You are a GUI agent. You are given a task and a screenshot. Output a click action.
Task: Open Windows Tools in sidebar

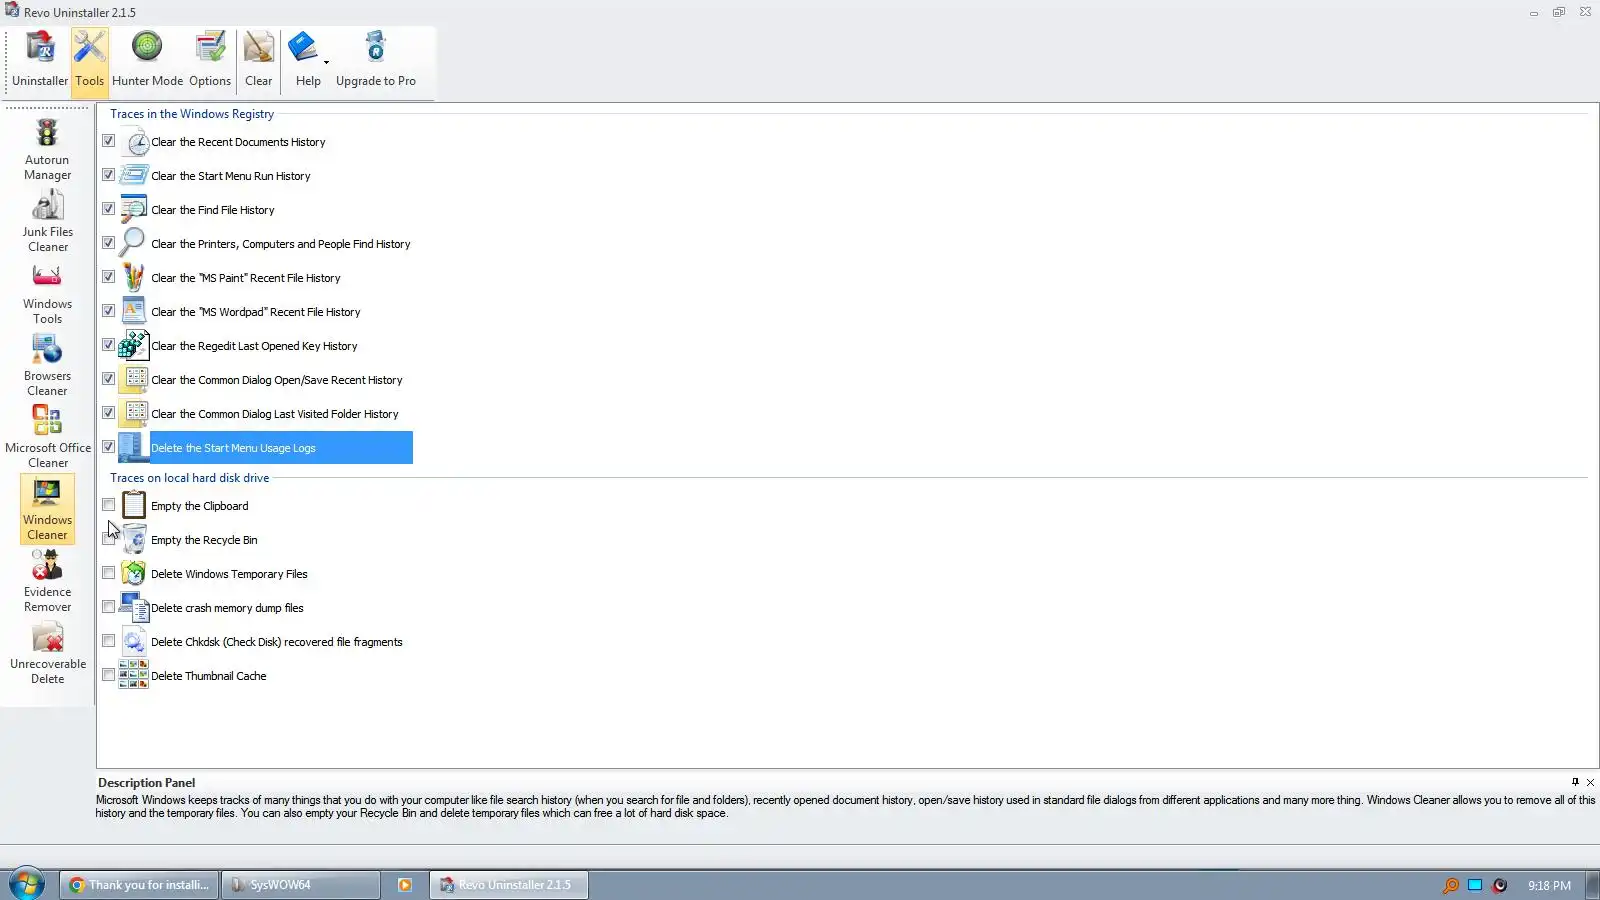pyautogui.click(x=47, y=294)
